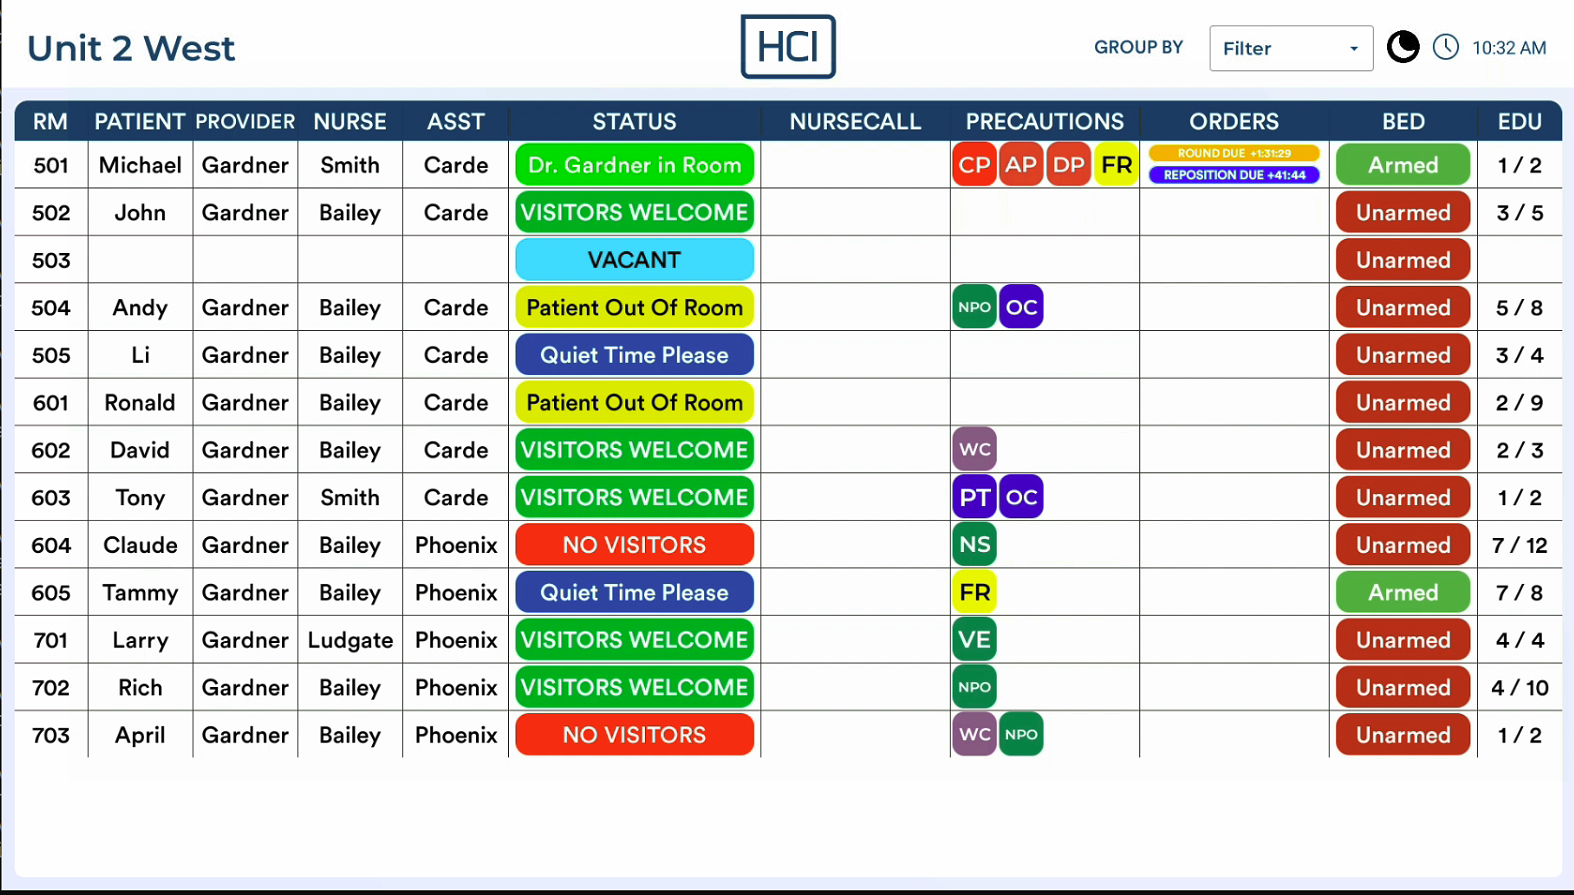This screenshot has height=895, width=1574.
Task: Sort by the PATIENT column header
Action: point(139,122)
